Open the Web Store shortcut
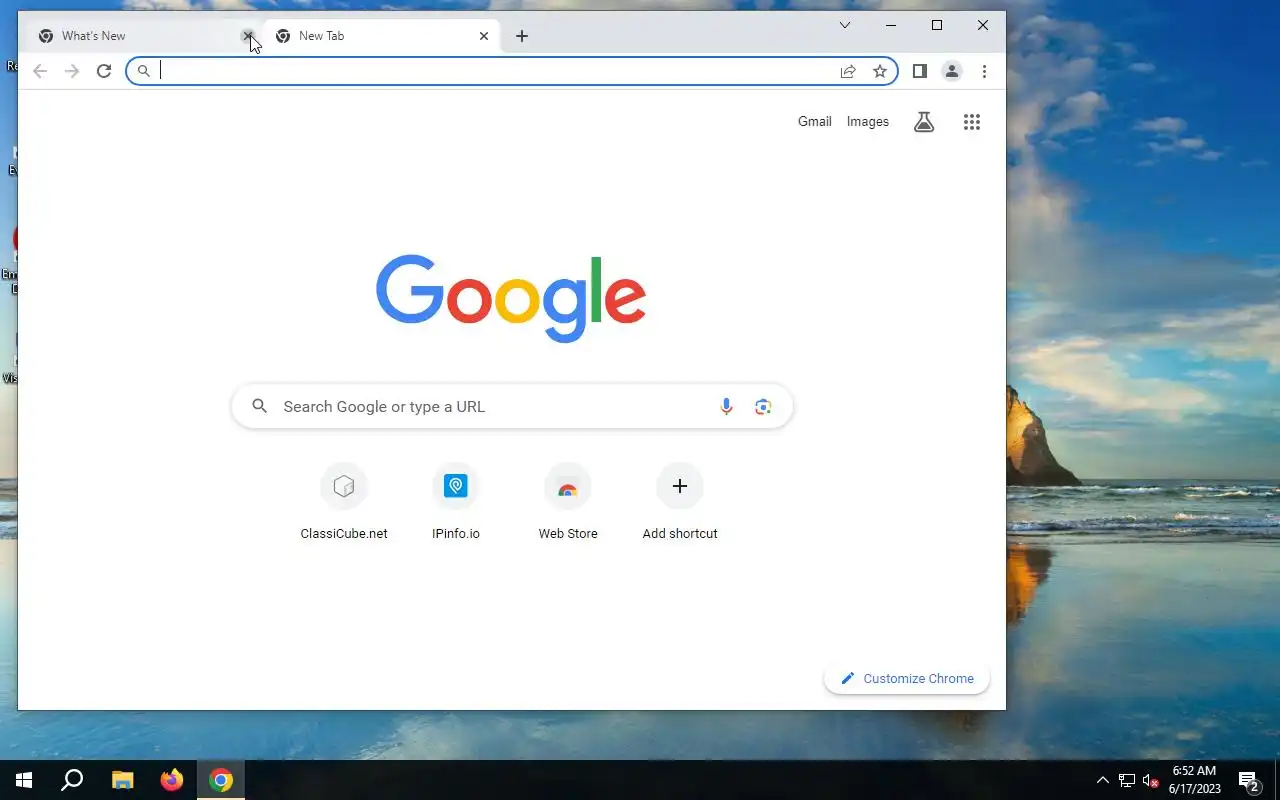1280x800 pixels. (568, 503)
